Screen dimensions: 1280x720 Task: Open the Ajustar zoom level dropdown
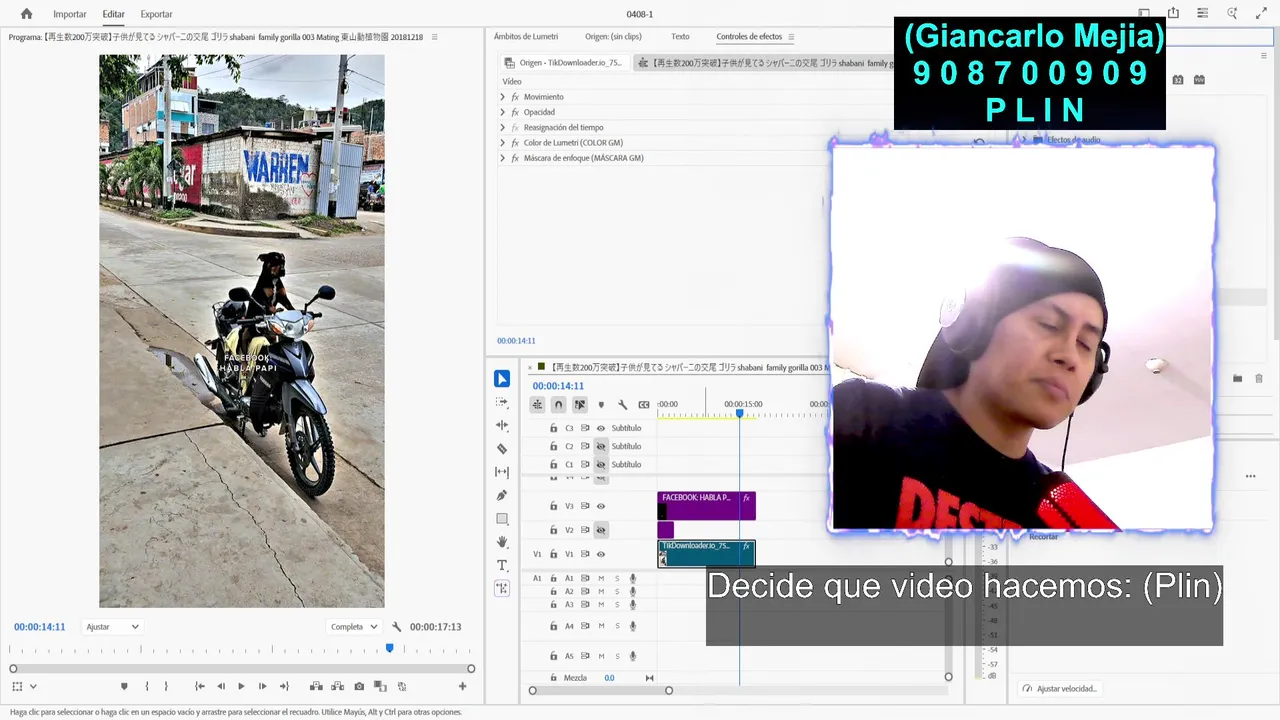click(x=112, y=627)
